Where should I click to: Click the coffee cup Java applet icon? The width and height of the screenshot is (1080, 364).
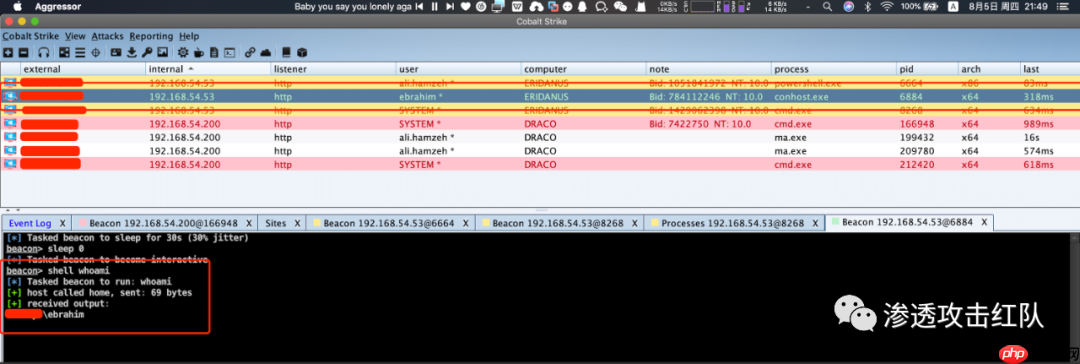[x=198, y=52]
